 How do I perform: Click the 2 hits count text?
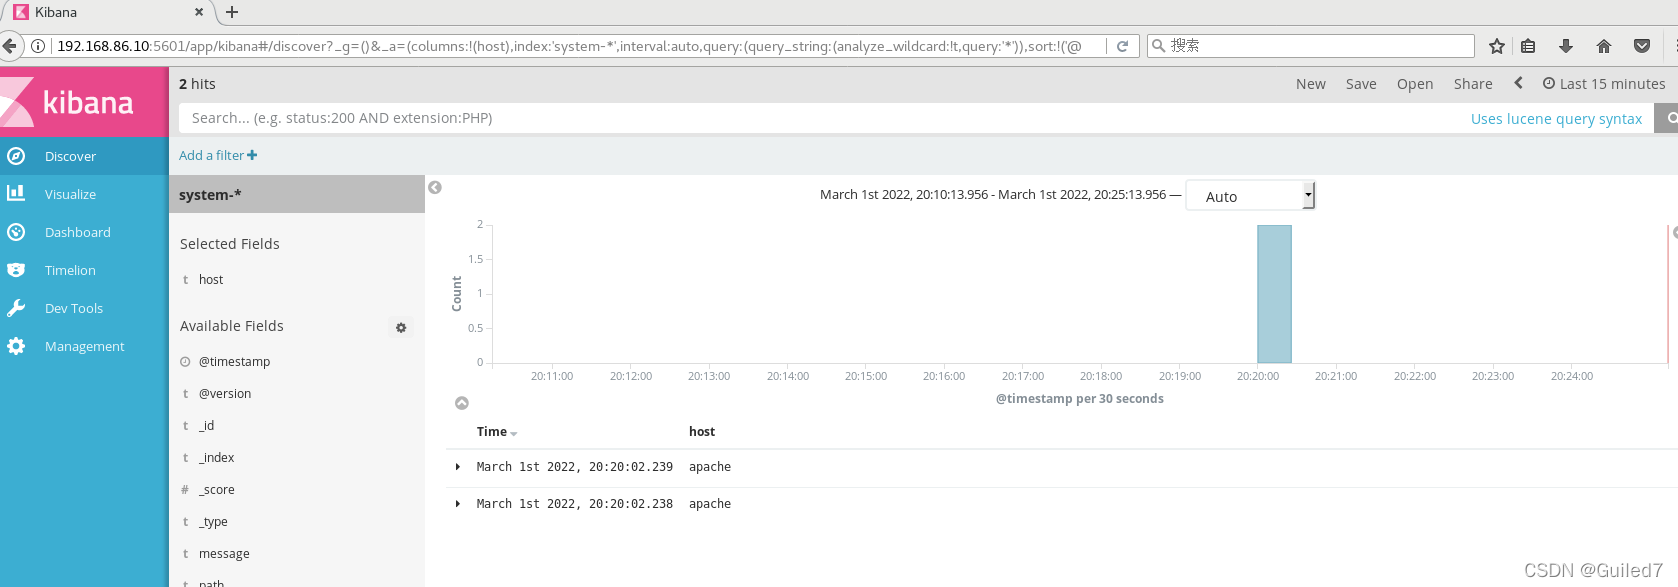coord(197,84)
